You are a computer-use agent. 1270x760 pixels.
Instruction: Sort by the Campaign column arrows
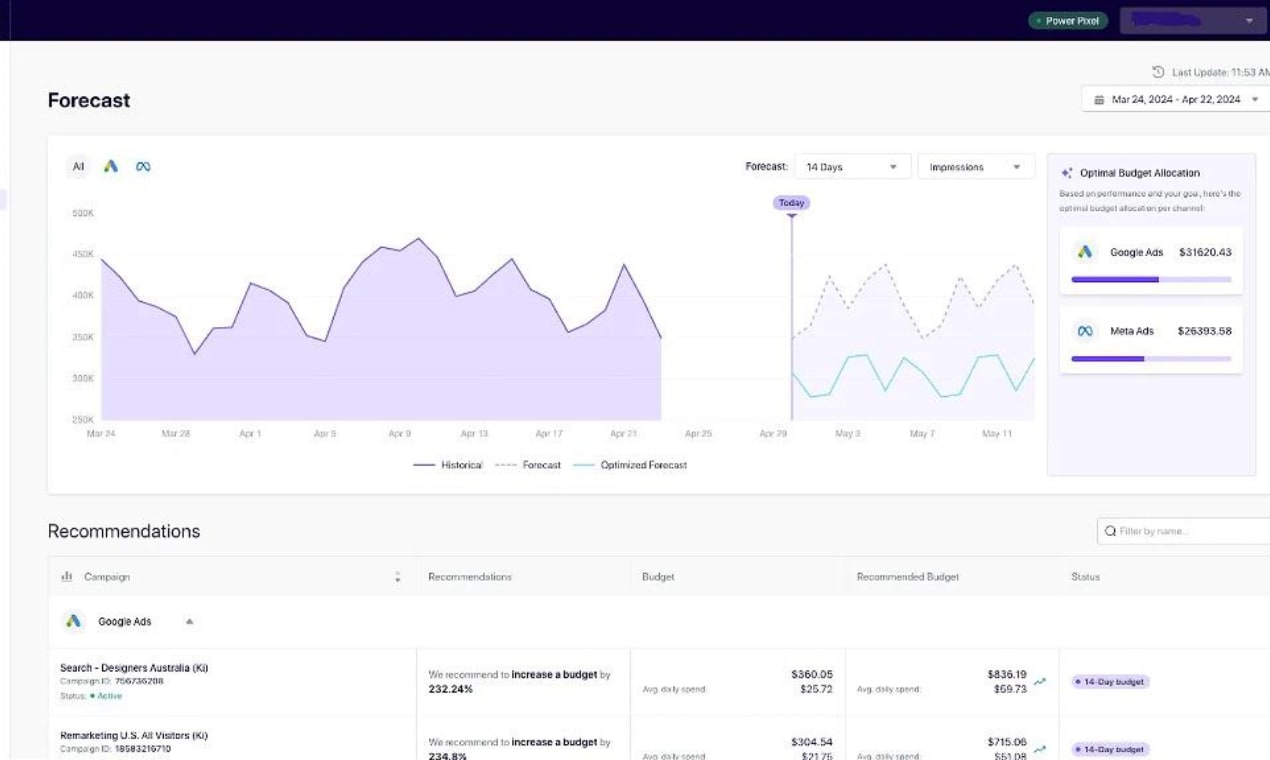(x=398, y=577)
